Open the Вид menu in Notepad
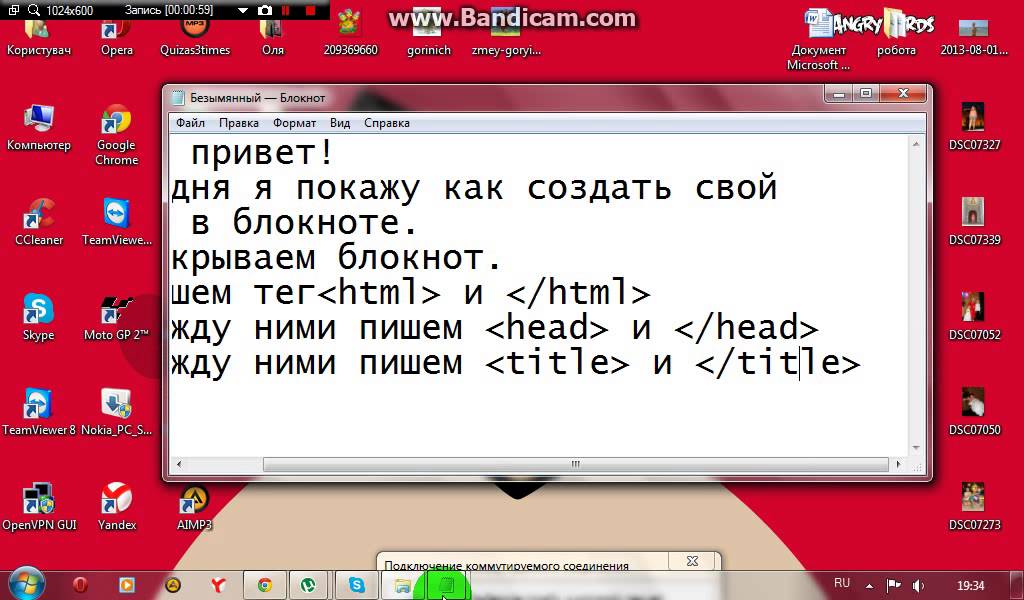The image size is (1024, 600). click(x=340, y=123)
